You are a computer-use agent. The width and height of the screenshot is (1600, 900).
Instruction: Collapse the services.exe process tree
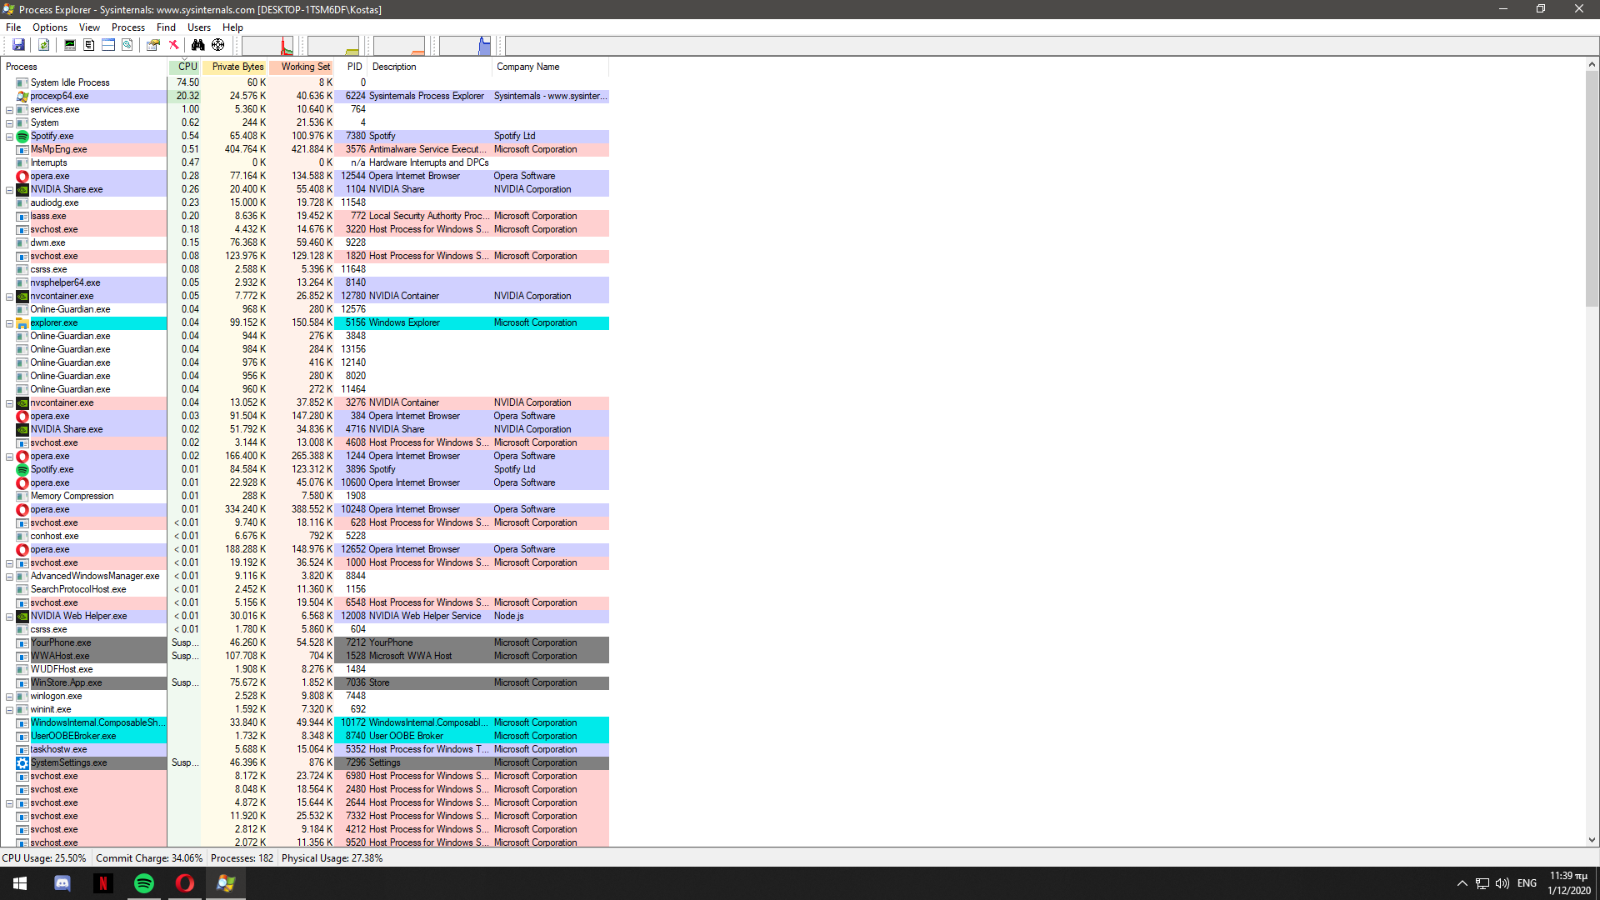point(10,110)
